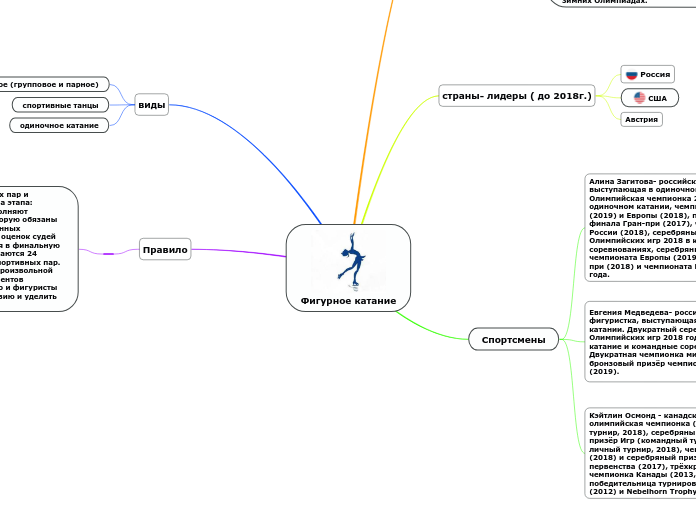Select the 'Австрия' node
The width and height of the screenshot is (696, 520).
click(x=641, y=119)
